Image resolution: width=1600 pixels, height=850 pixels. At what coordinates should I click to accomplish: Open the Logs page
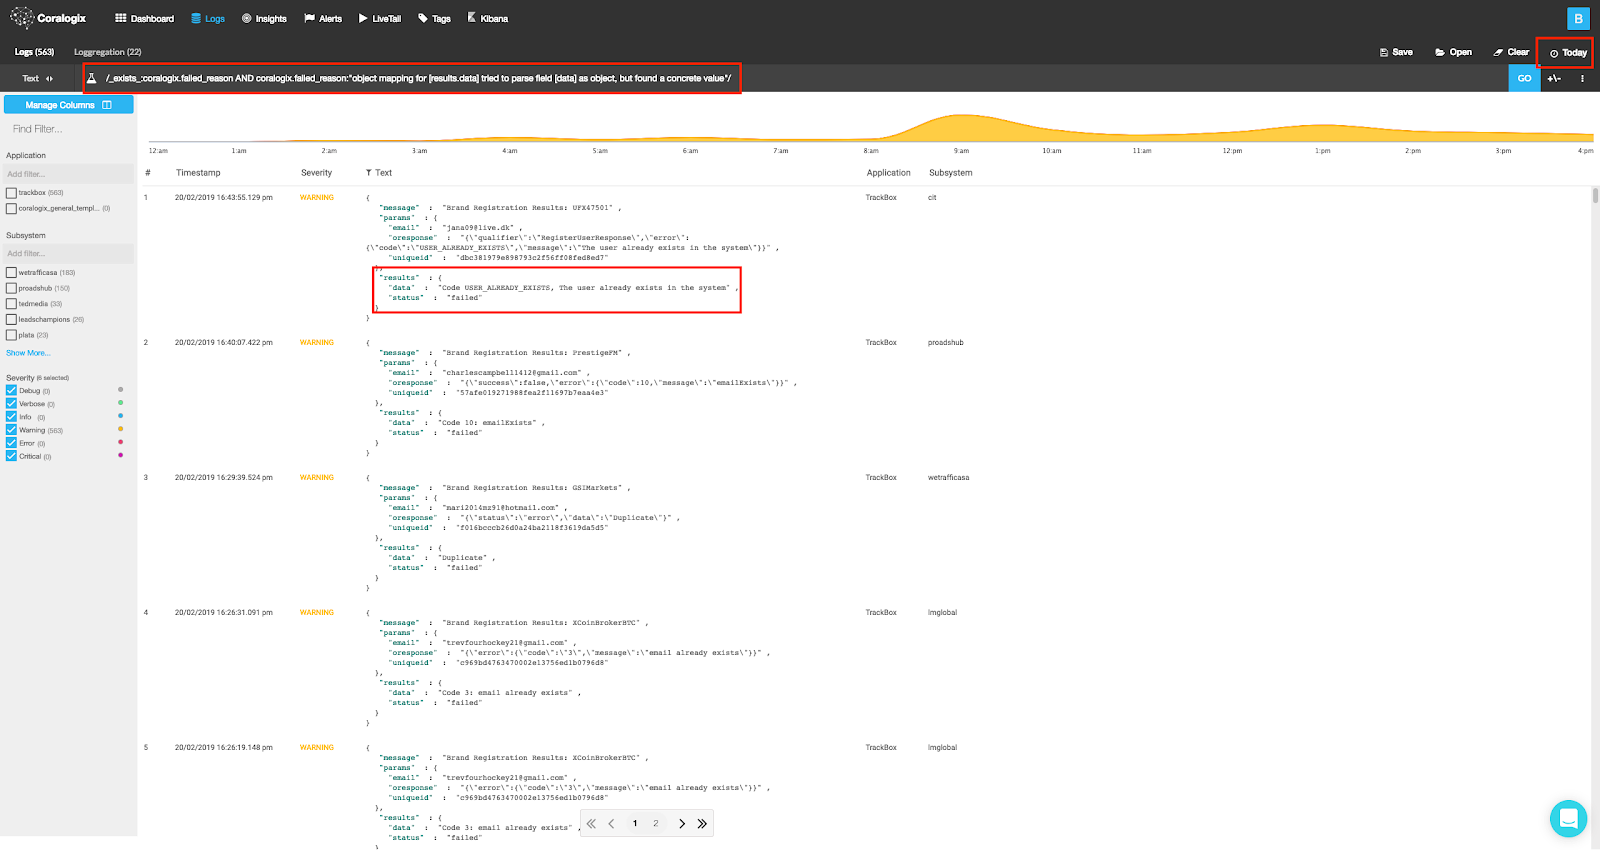(x=208, y=18)
